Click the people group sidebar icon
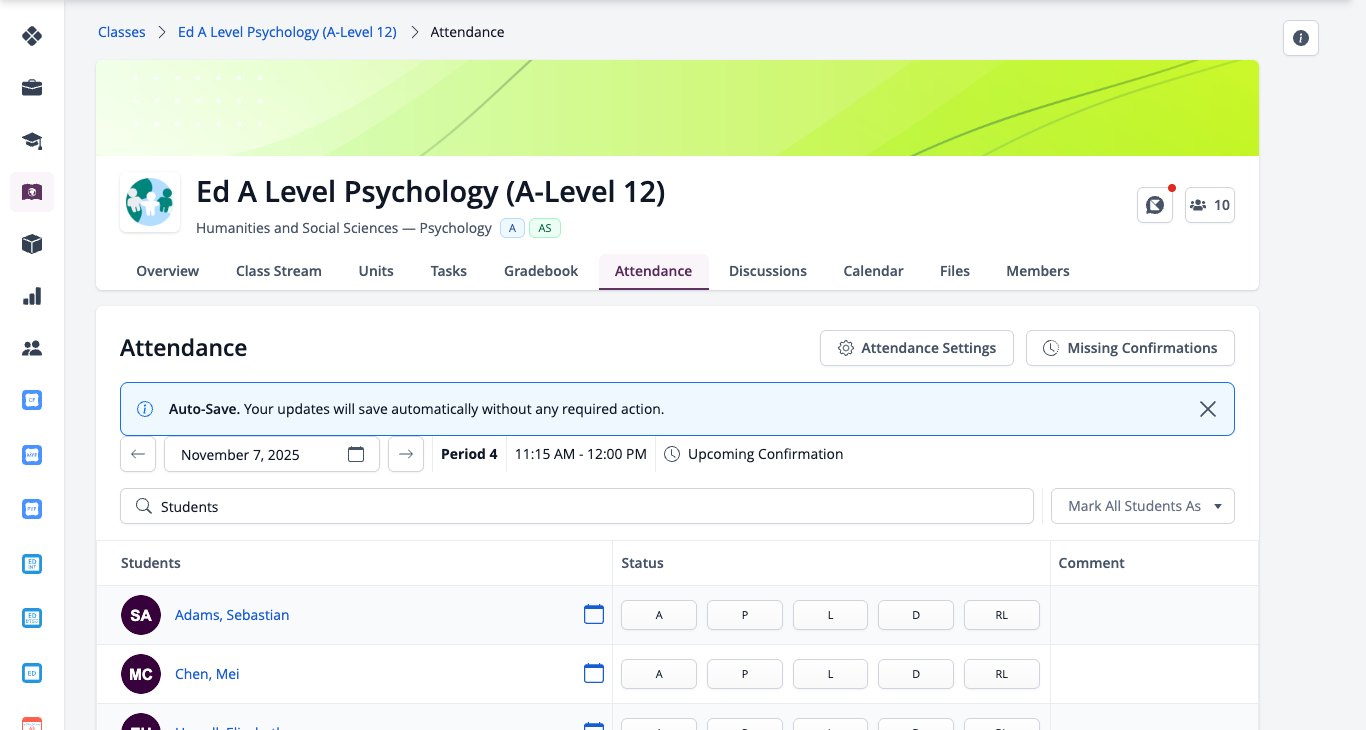The width and height of the screenshot is (1366, 730). click(x=32, y=348)
